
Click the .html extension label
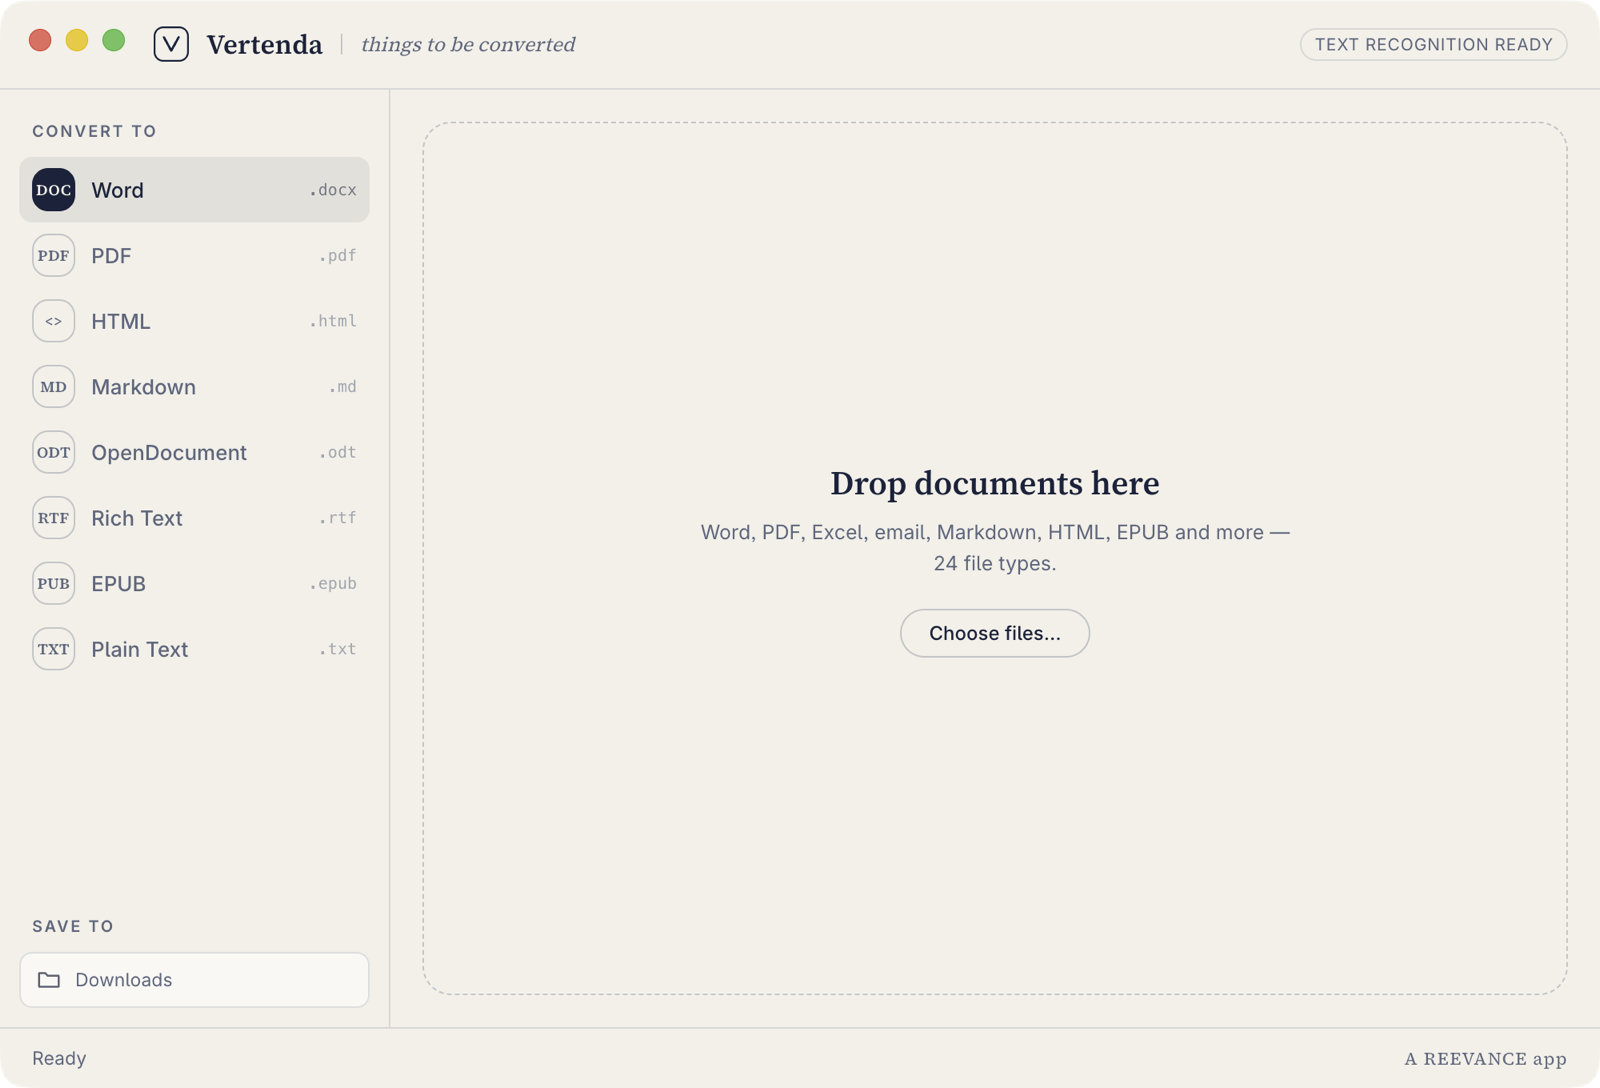click(x=333, y=321)
